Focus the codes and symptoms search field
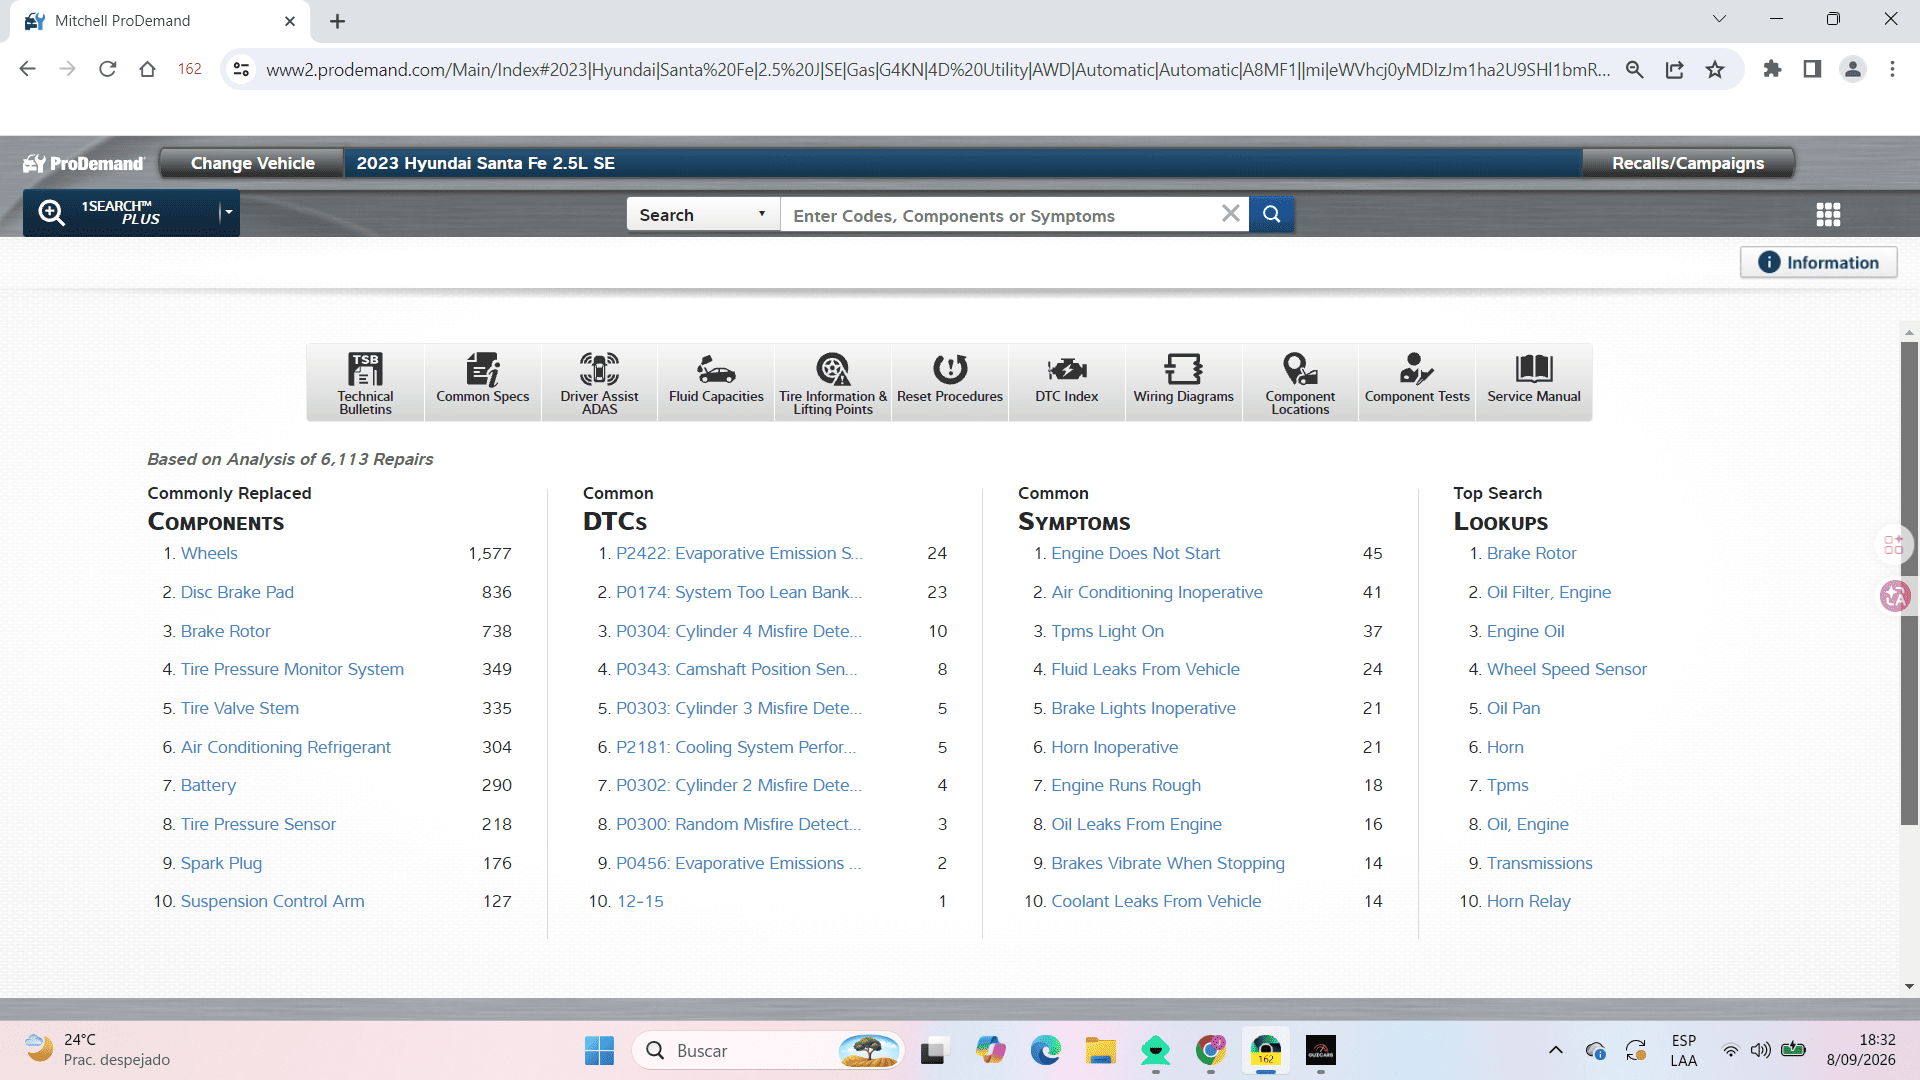Viewport: 1920px width, 1080px height. click(1000, 214)
